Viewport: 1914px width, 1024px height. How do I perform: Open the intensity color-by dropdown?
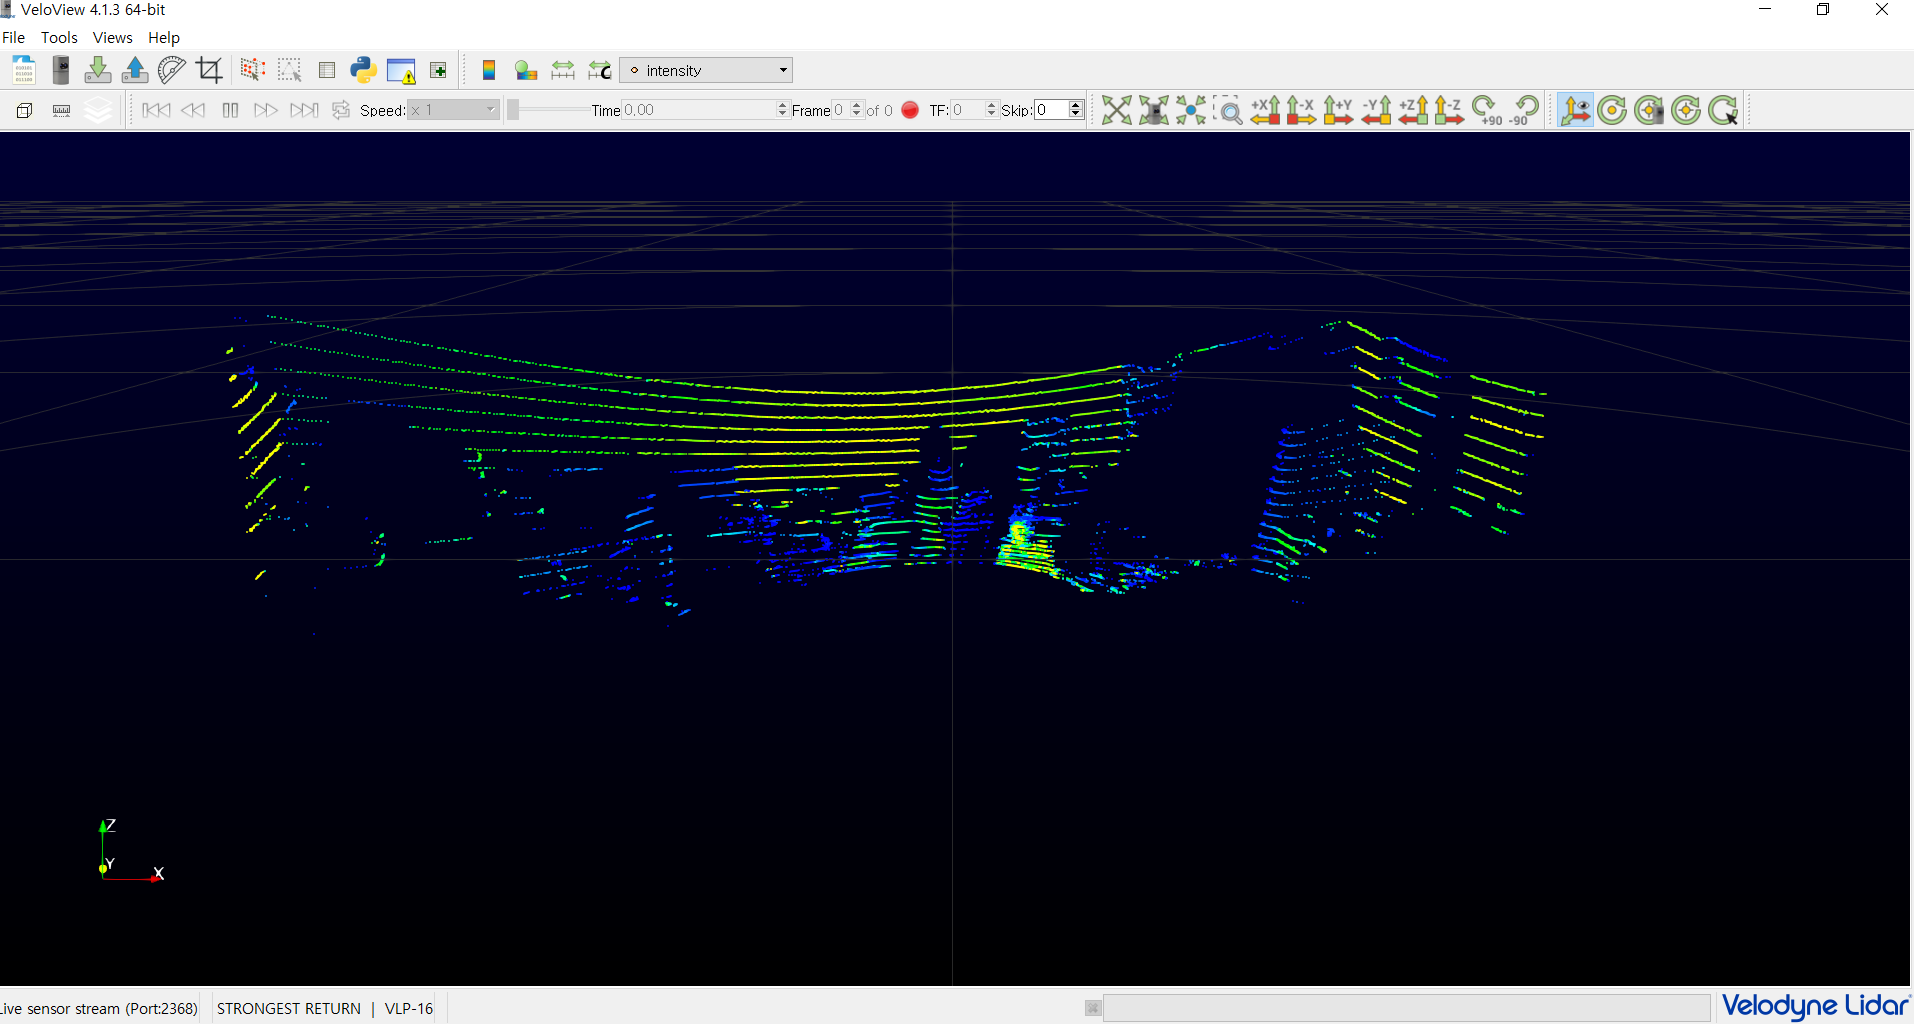(x=706, y=70)
